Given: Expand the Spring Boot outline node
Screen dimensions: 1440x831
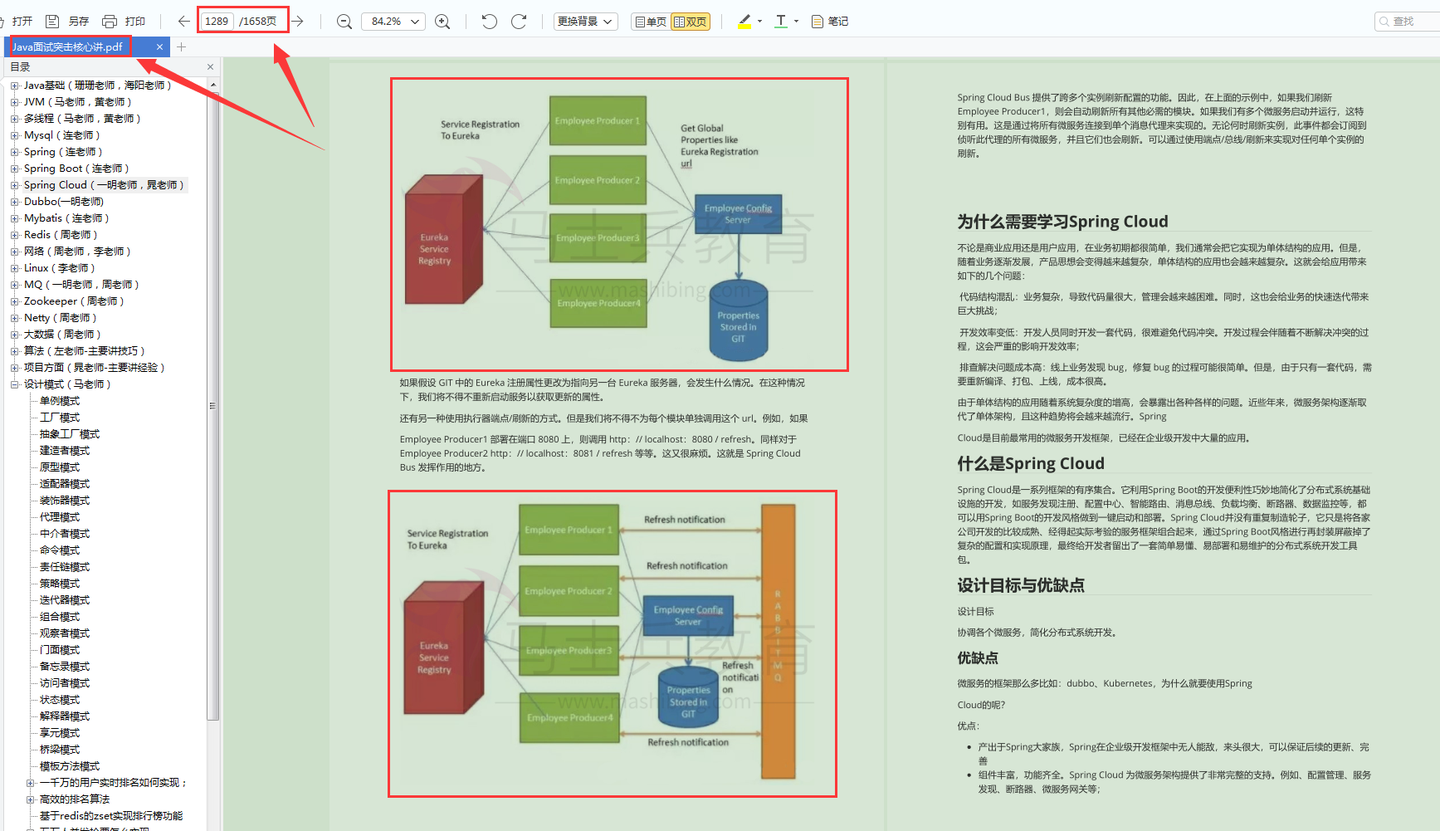Looking at the screenshot, I should pyautogui.click(x=15, y=169).
